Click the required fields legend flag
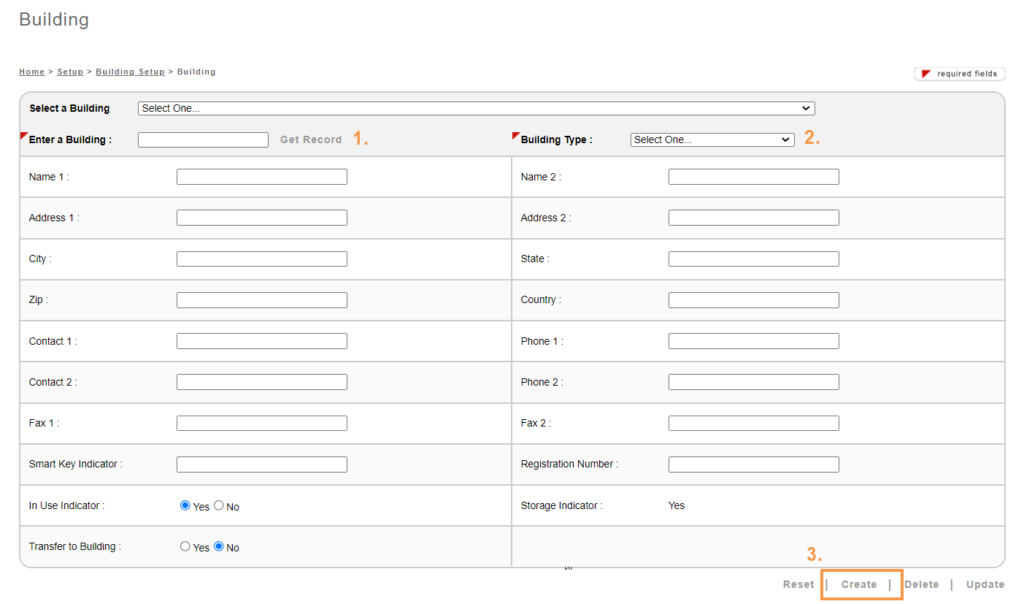The image size is (1024, 604). click(925, 74)
